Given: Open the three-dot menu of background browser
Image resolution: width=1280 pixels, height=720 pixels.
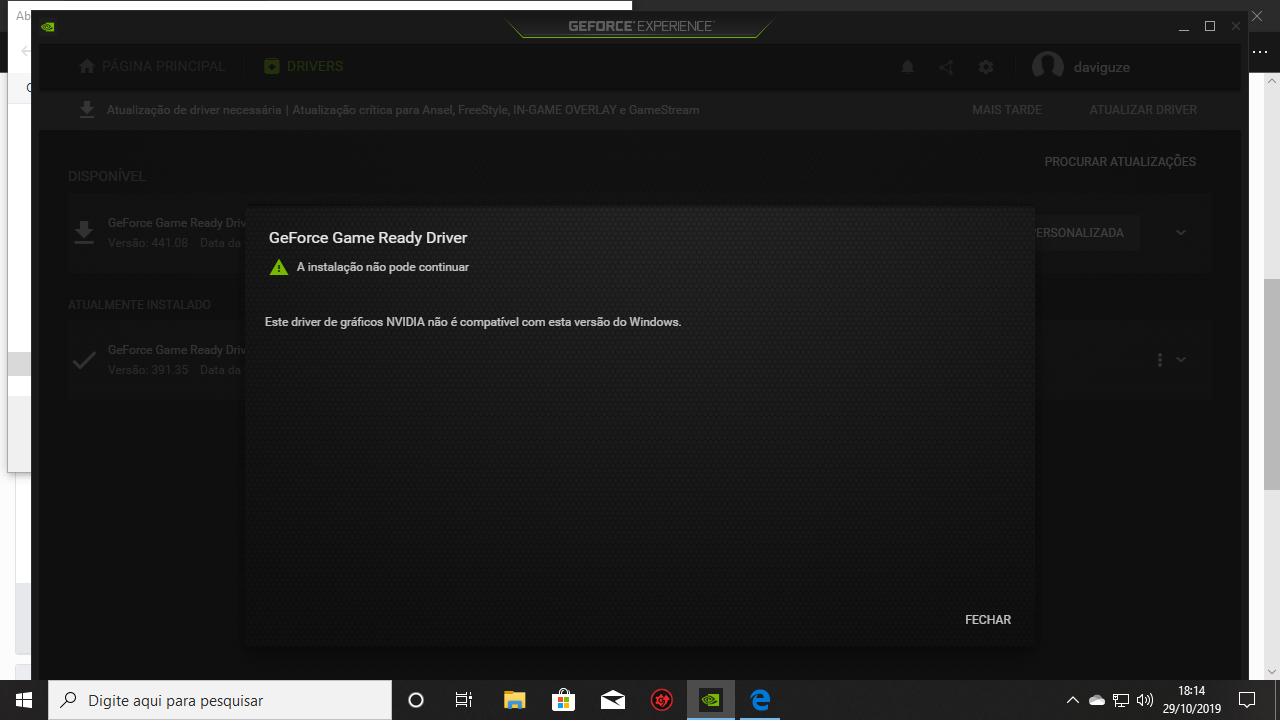Looking at the screenshot, I should click(1260, 52).
